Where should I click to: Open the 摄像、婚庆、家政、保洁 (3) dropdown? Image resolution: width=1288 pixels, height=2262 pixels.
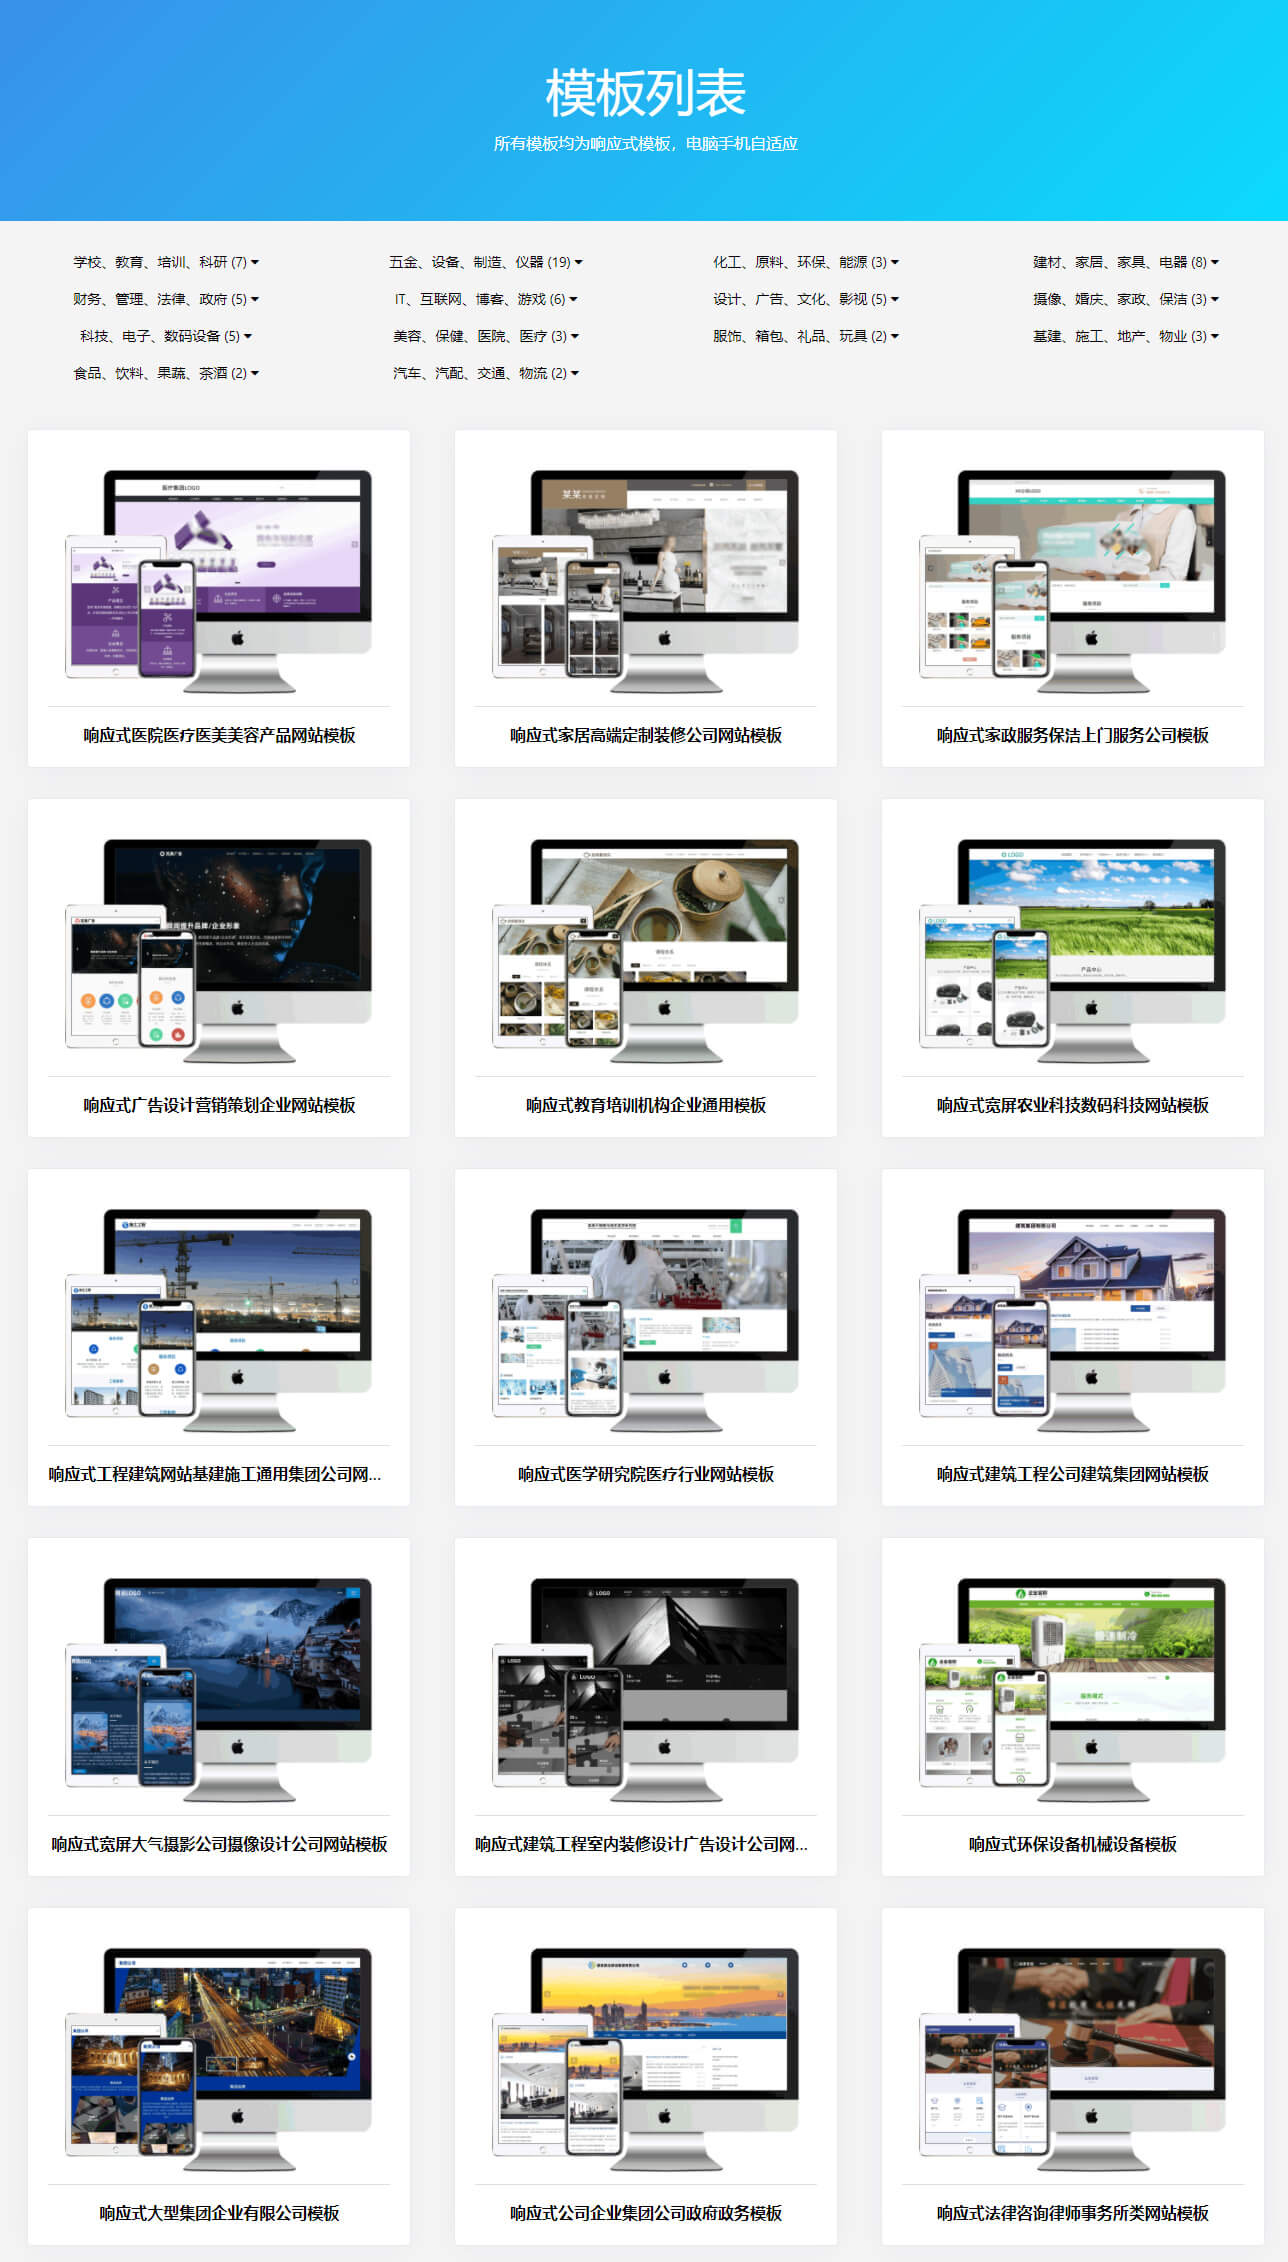(x=1126, y=299)
